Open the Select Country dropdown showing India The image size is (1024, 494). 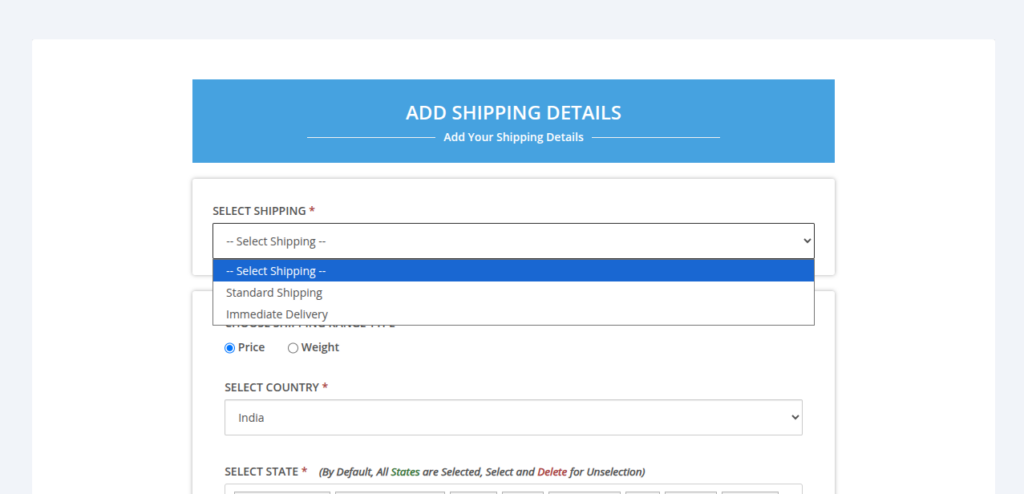pos(513,417)
